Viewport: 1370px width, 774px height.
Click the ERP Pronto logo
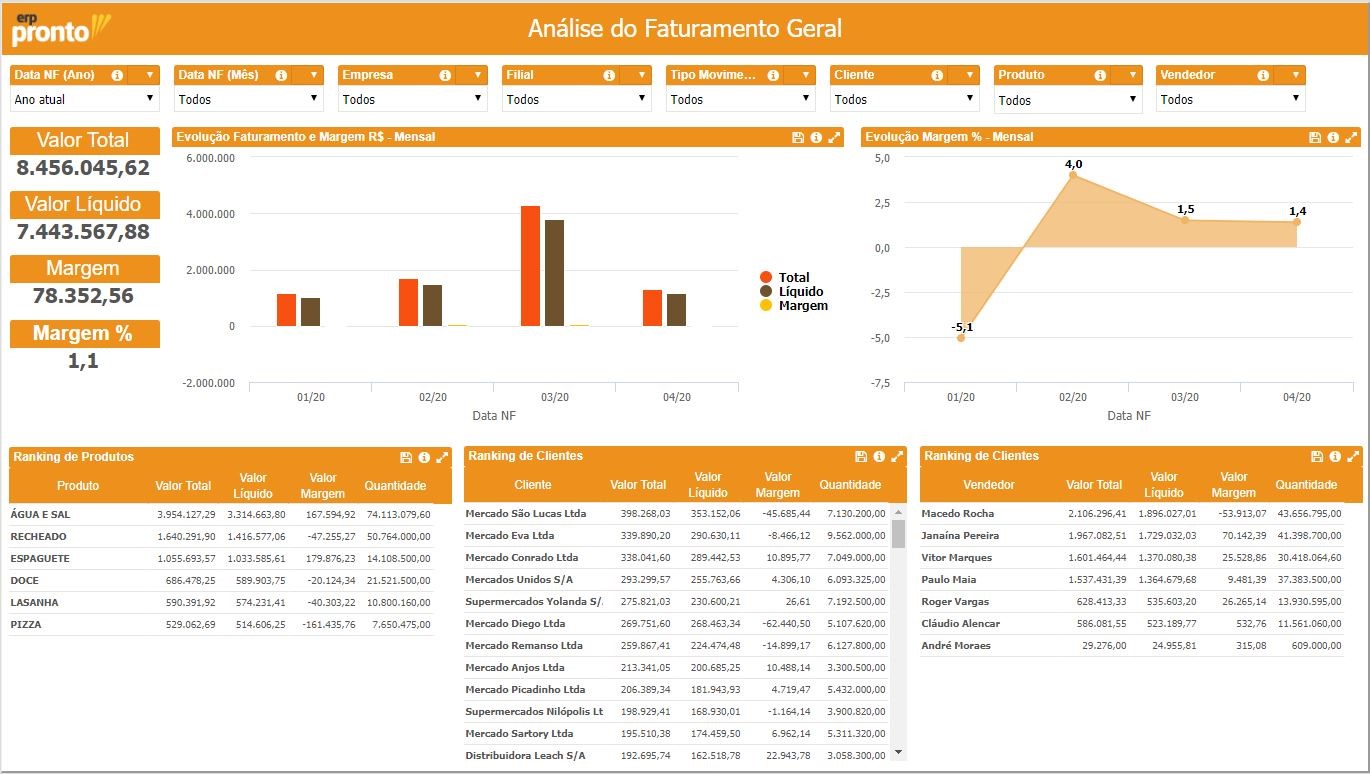point(60,29)
